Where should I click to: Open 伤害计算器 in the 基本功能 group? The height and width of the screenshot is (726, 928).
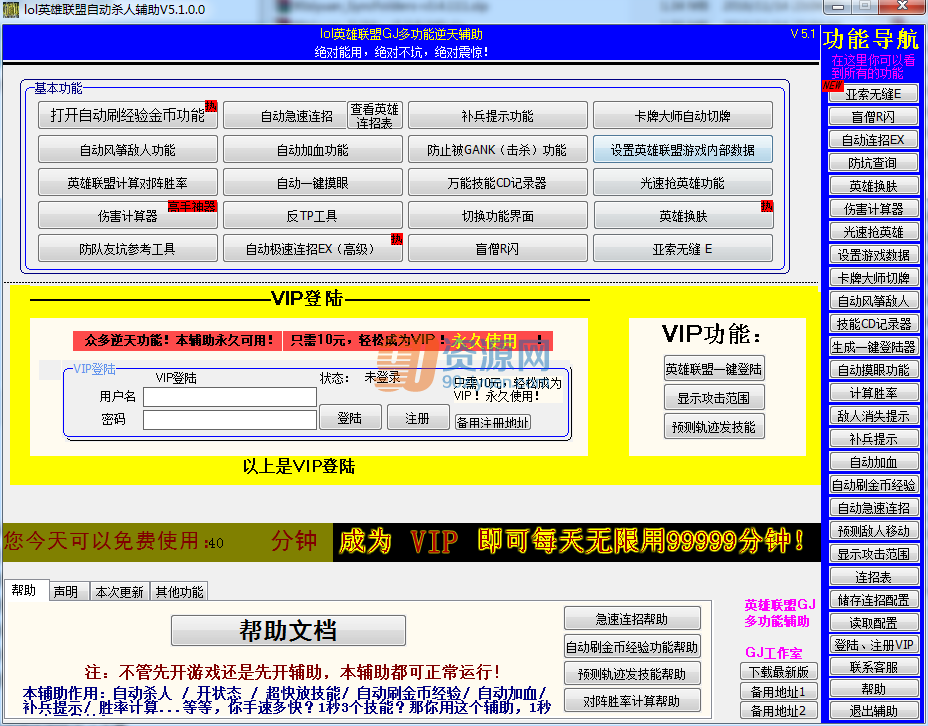[x=128, y=215]
